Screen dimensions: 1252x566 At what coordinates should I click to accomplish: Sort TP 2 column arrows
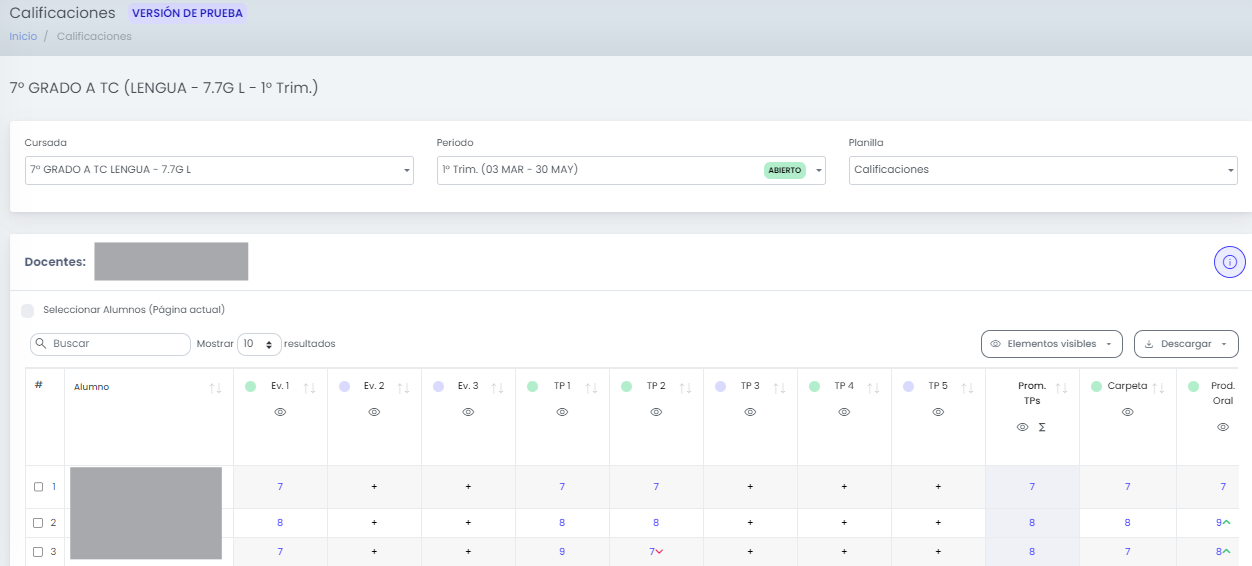coord(686,388)
